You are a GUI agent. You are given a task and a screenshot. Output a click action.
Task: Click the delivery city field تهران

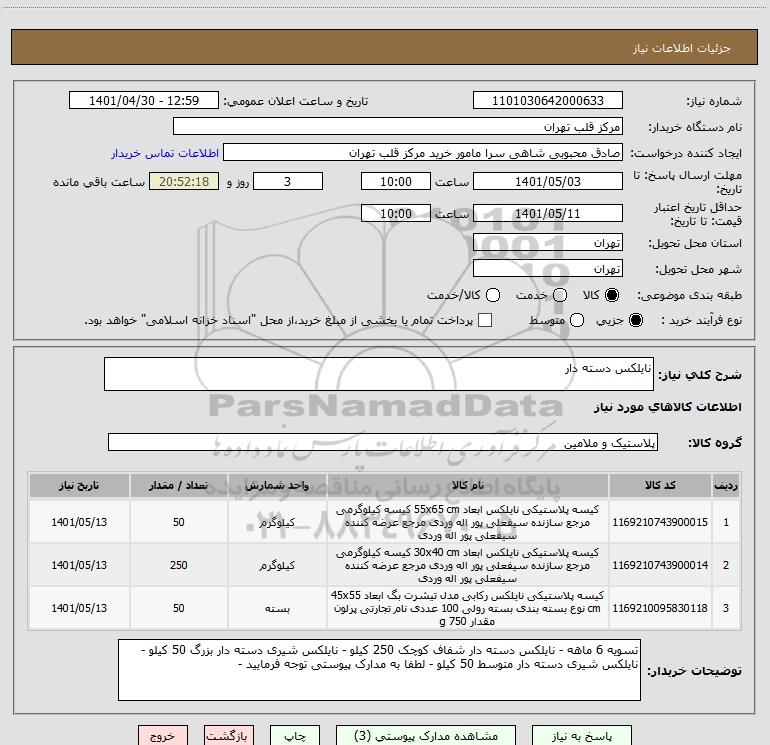pyautogui.click(x=548, y=269)
